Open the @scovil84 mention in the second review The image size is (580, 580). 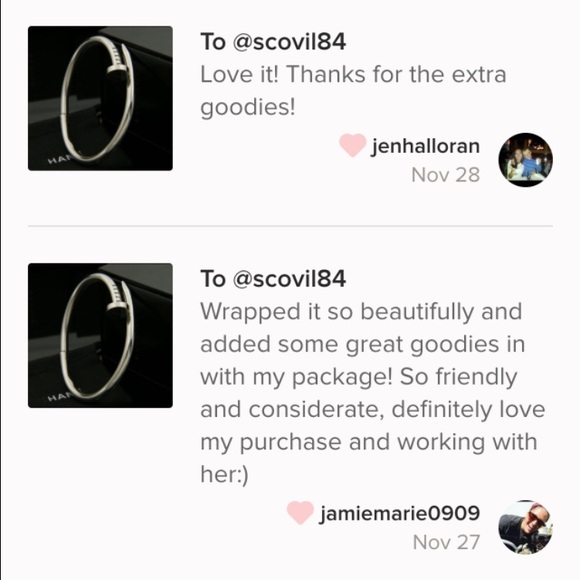(289, 279)
